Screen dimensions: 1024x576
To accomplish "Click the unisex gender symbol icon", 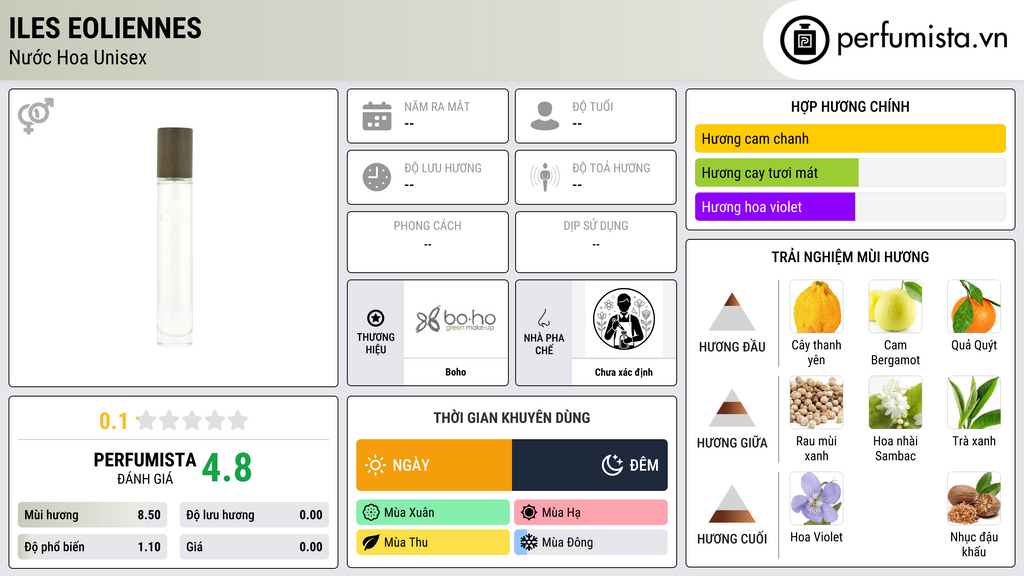I will coord(35,116).
